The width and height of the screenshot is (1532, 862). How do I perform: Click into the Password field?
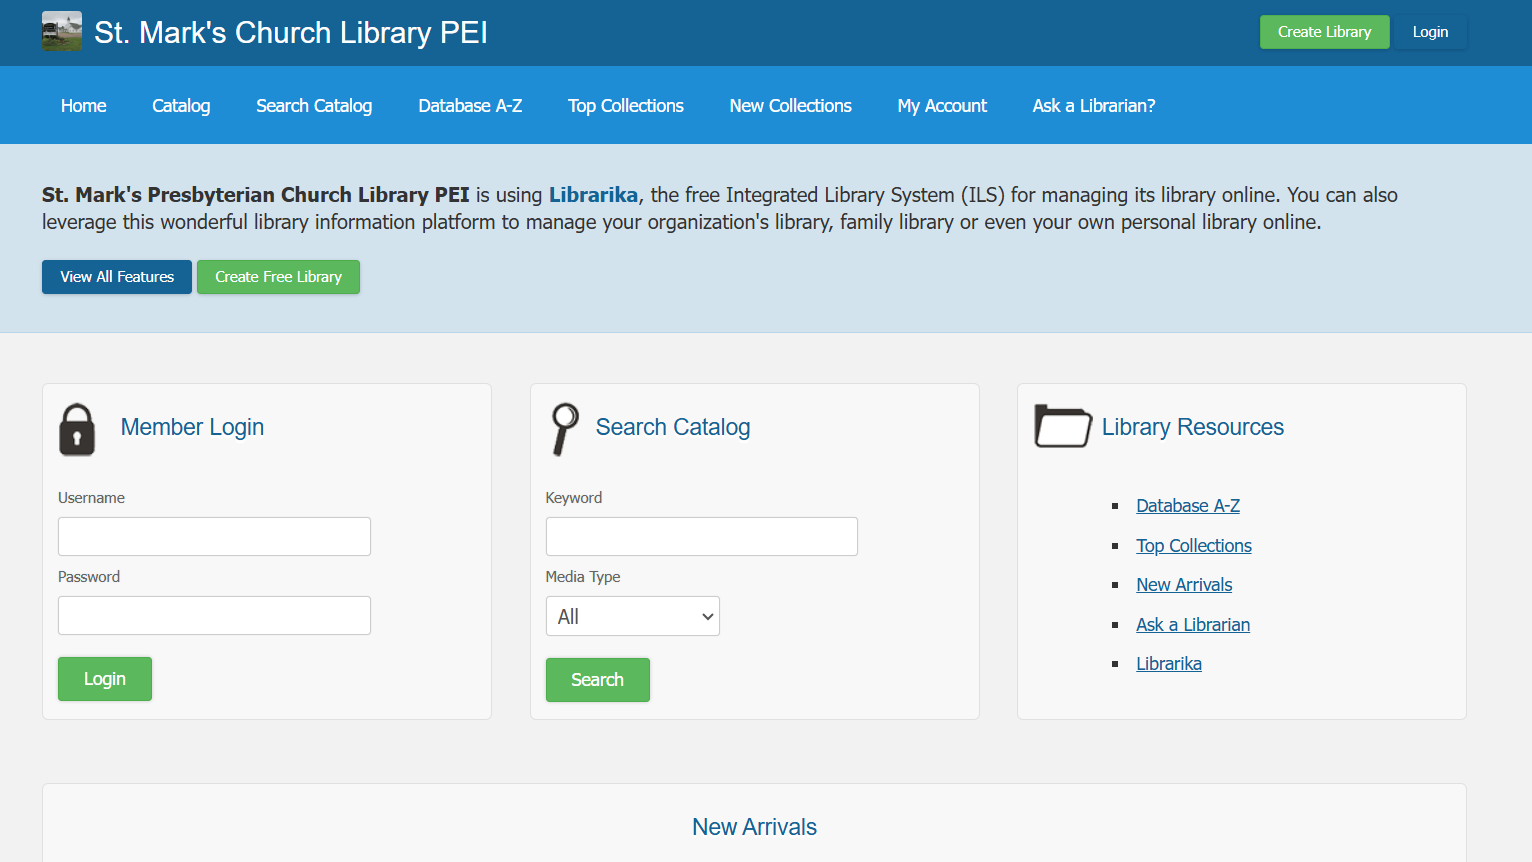coord(214,616)
